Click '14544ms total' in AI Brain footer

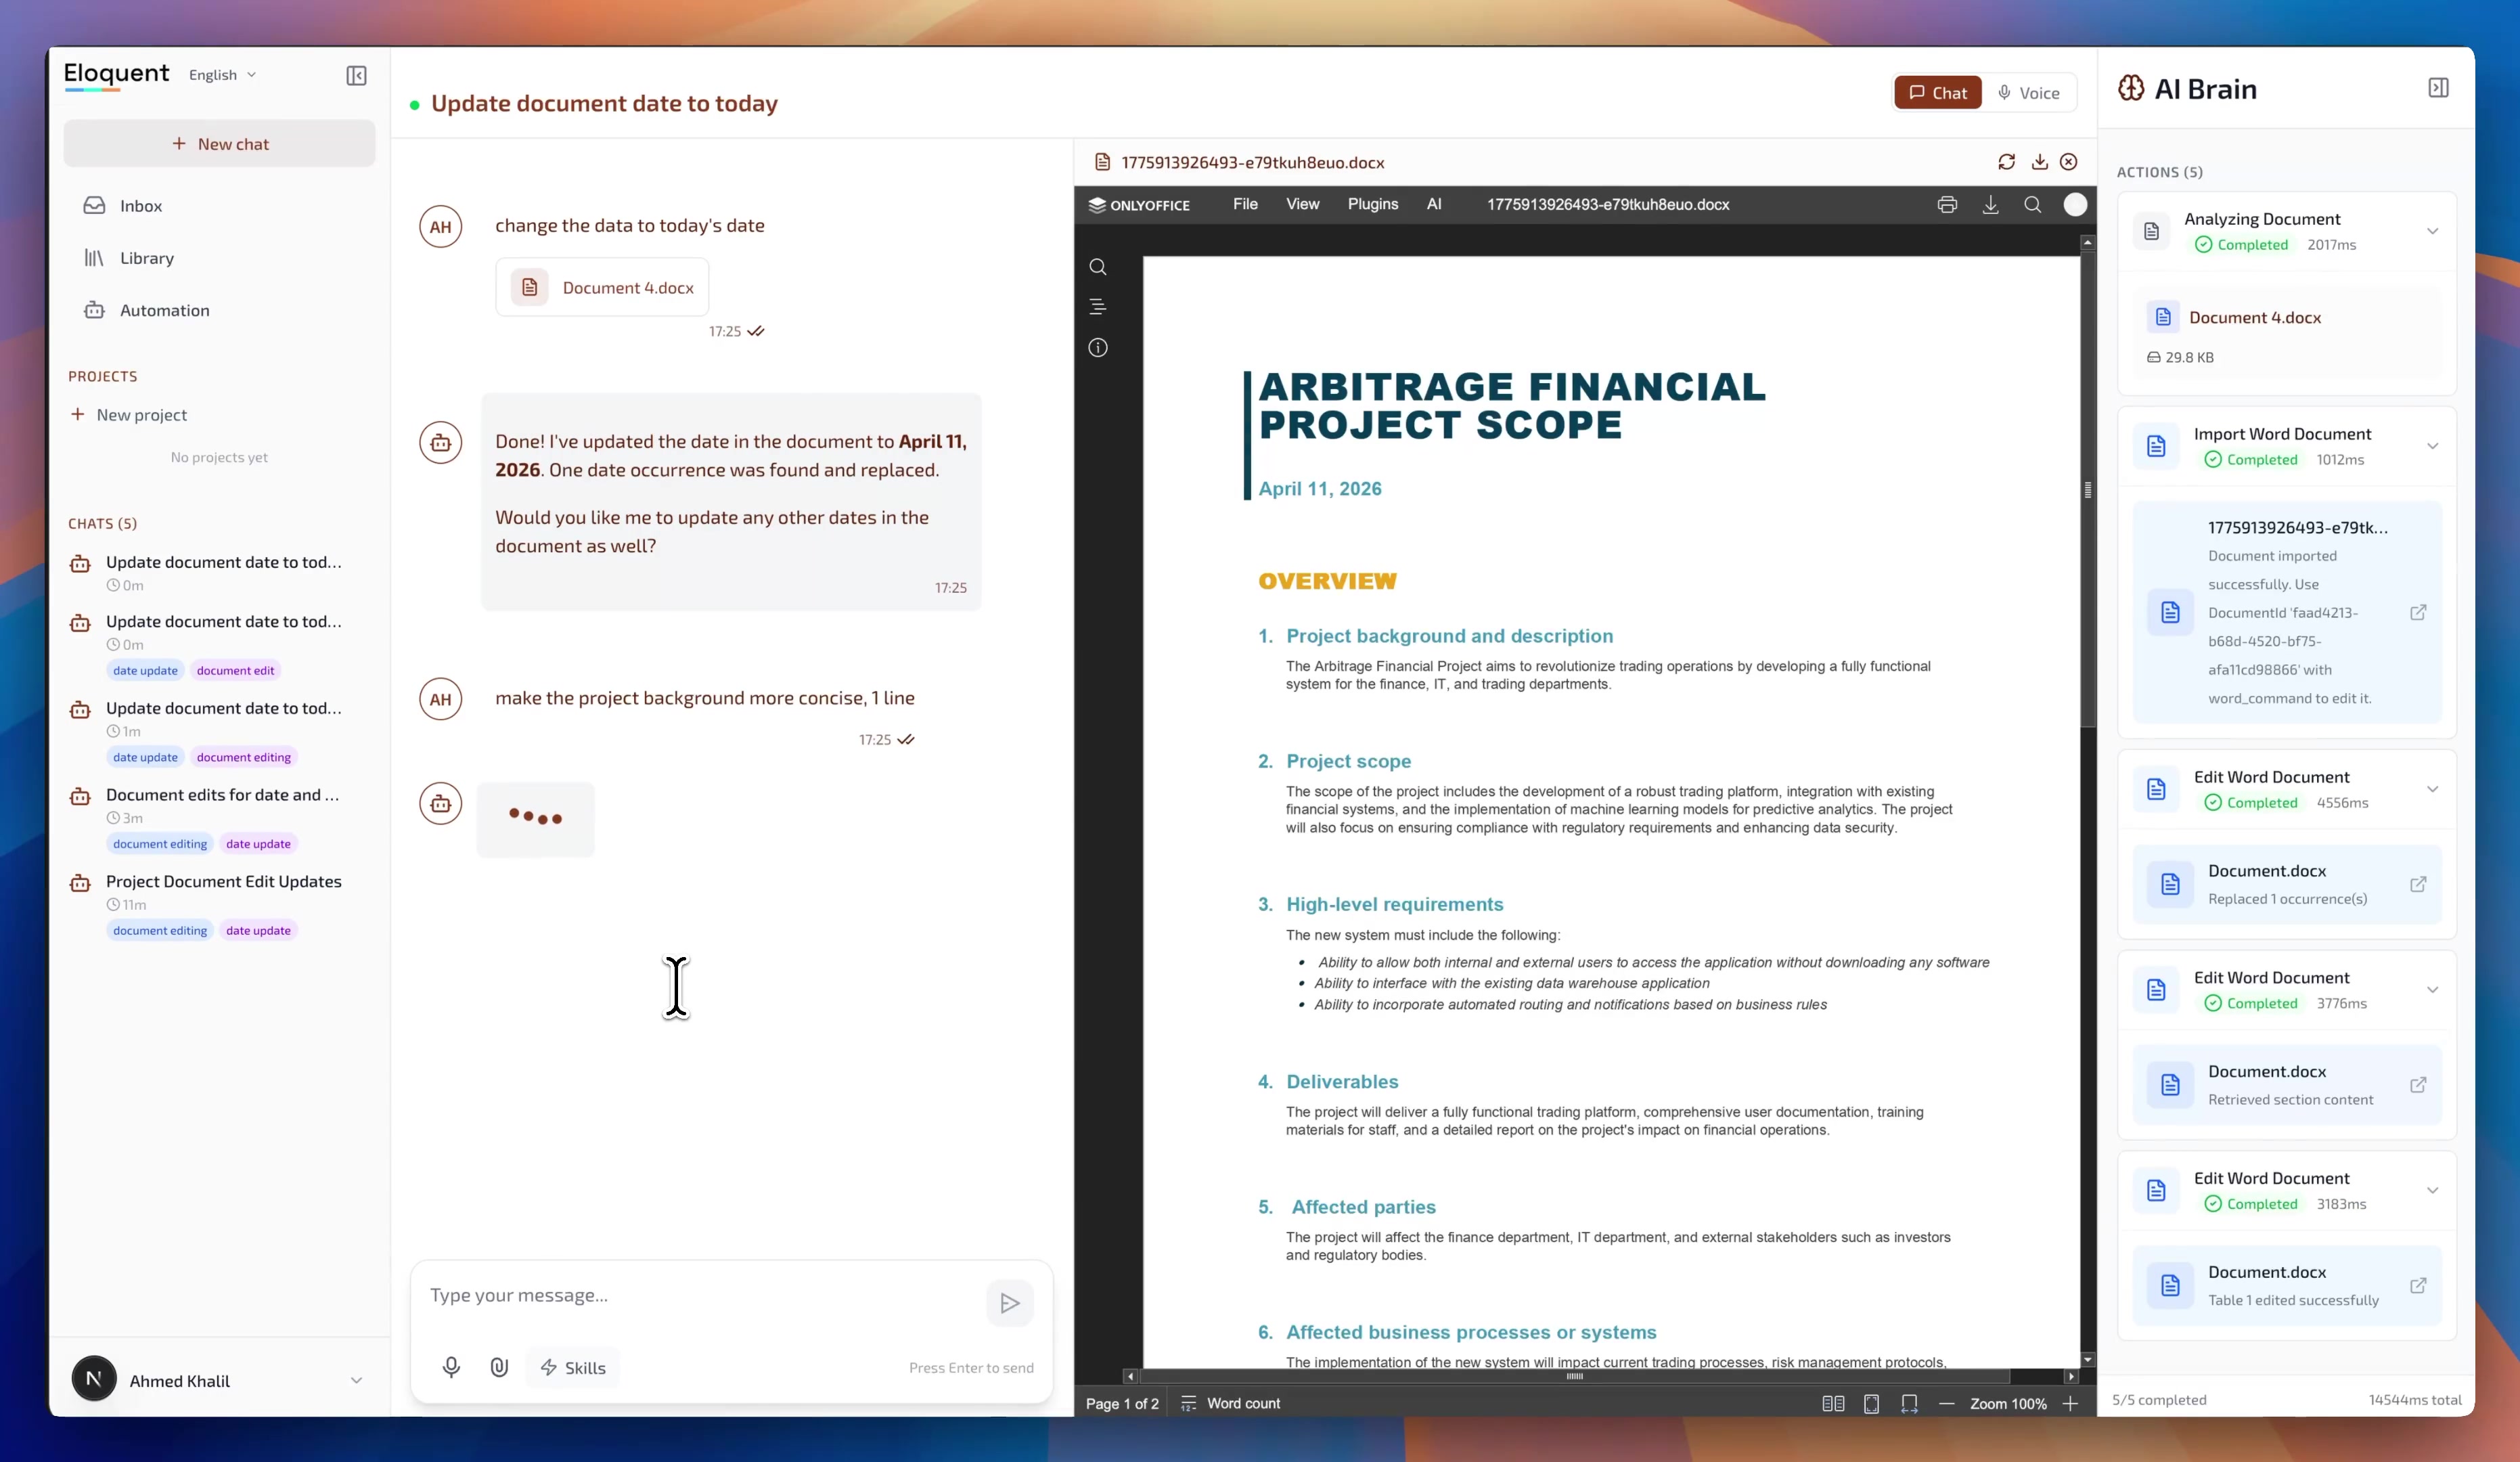2415,1400
